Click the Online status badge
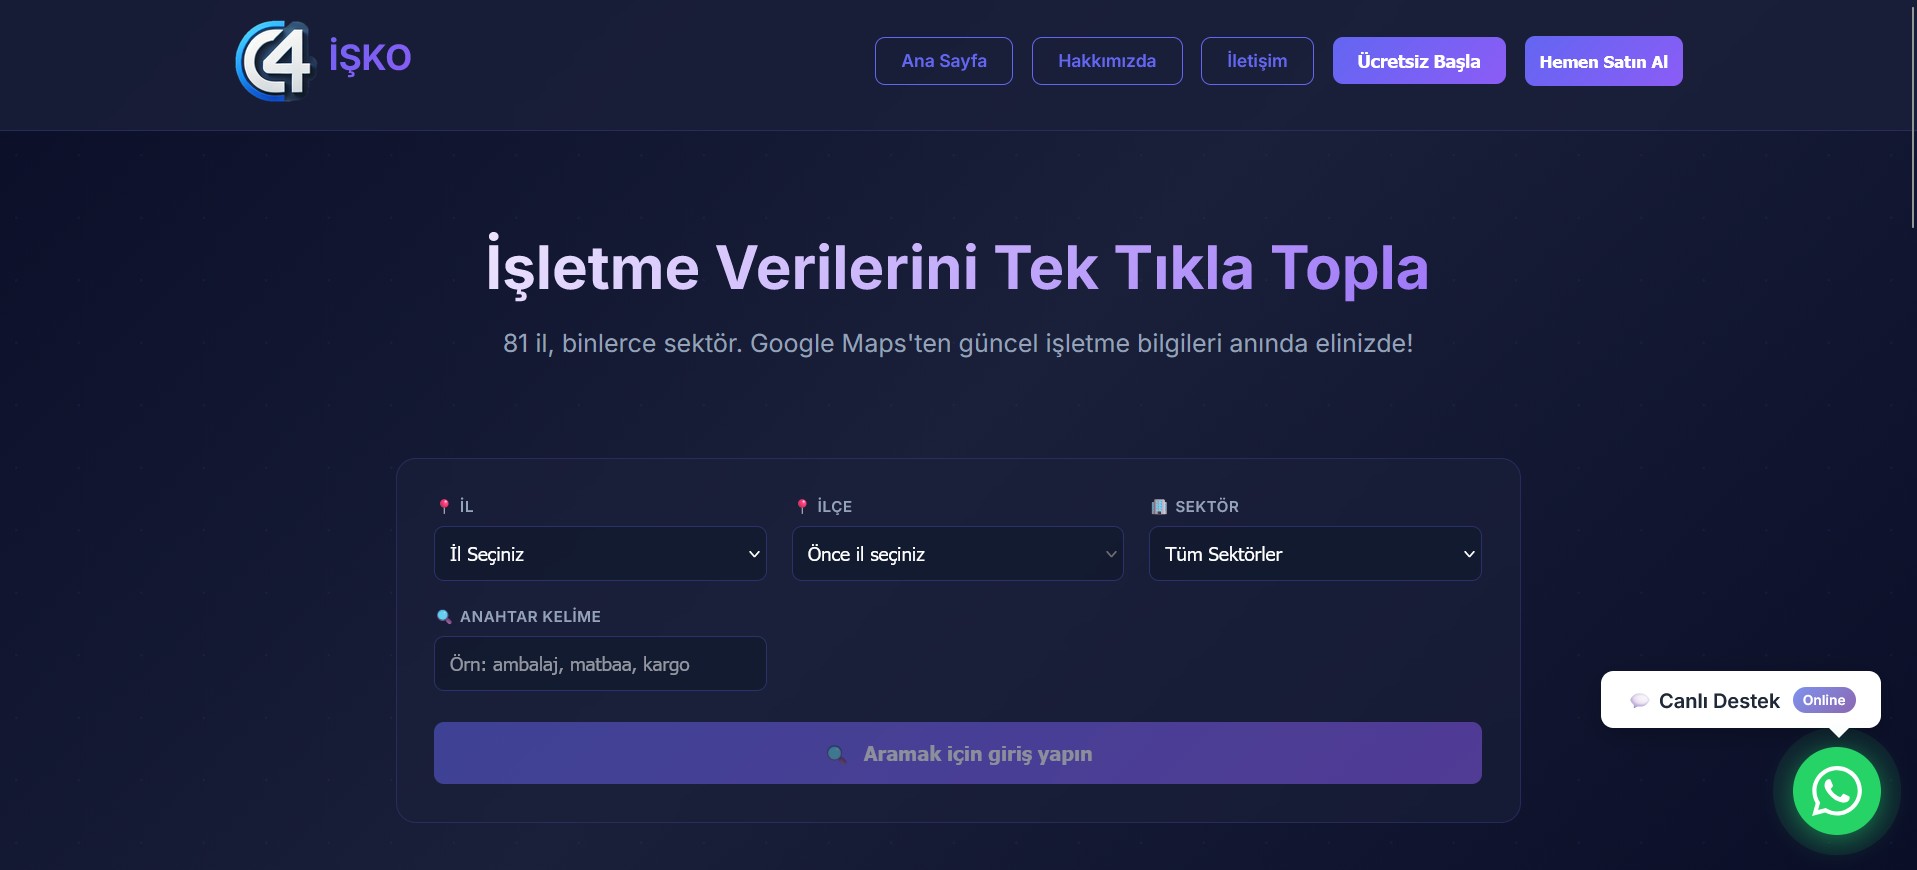The width and height of the screenshot is (1917, 870). pyautogui.click(x=1824, y=700)
